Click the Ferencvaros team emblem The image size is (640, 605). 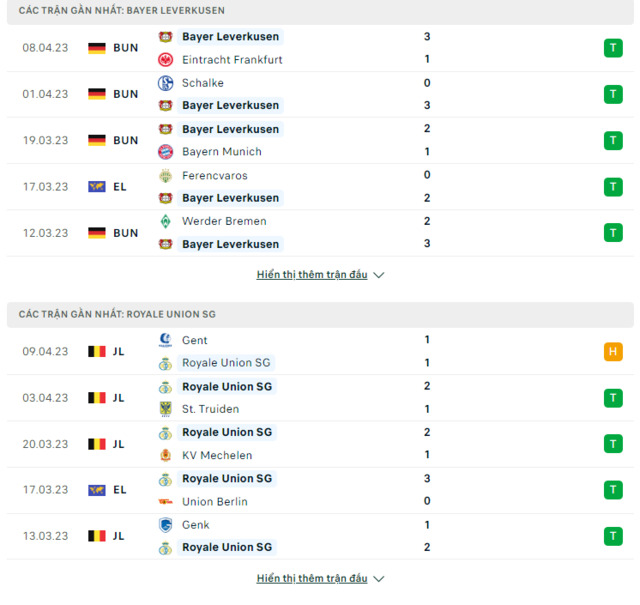click(x=165, y=176)
